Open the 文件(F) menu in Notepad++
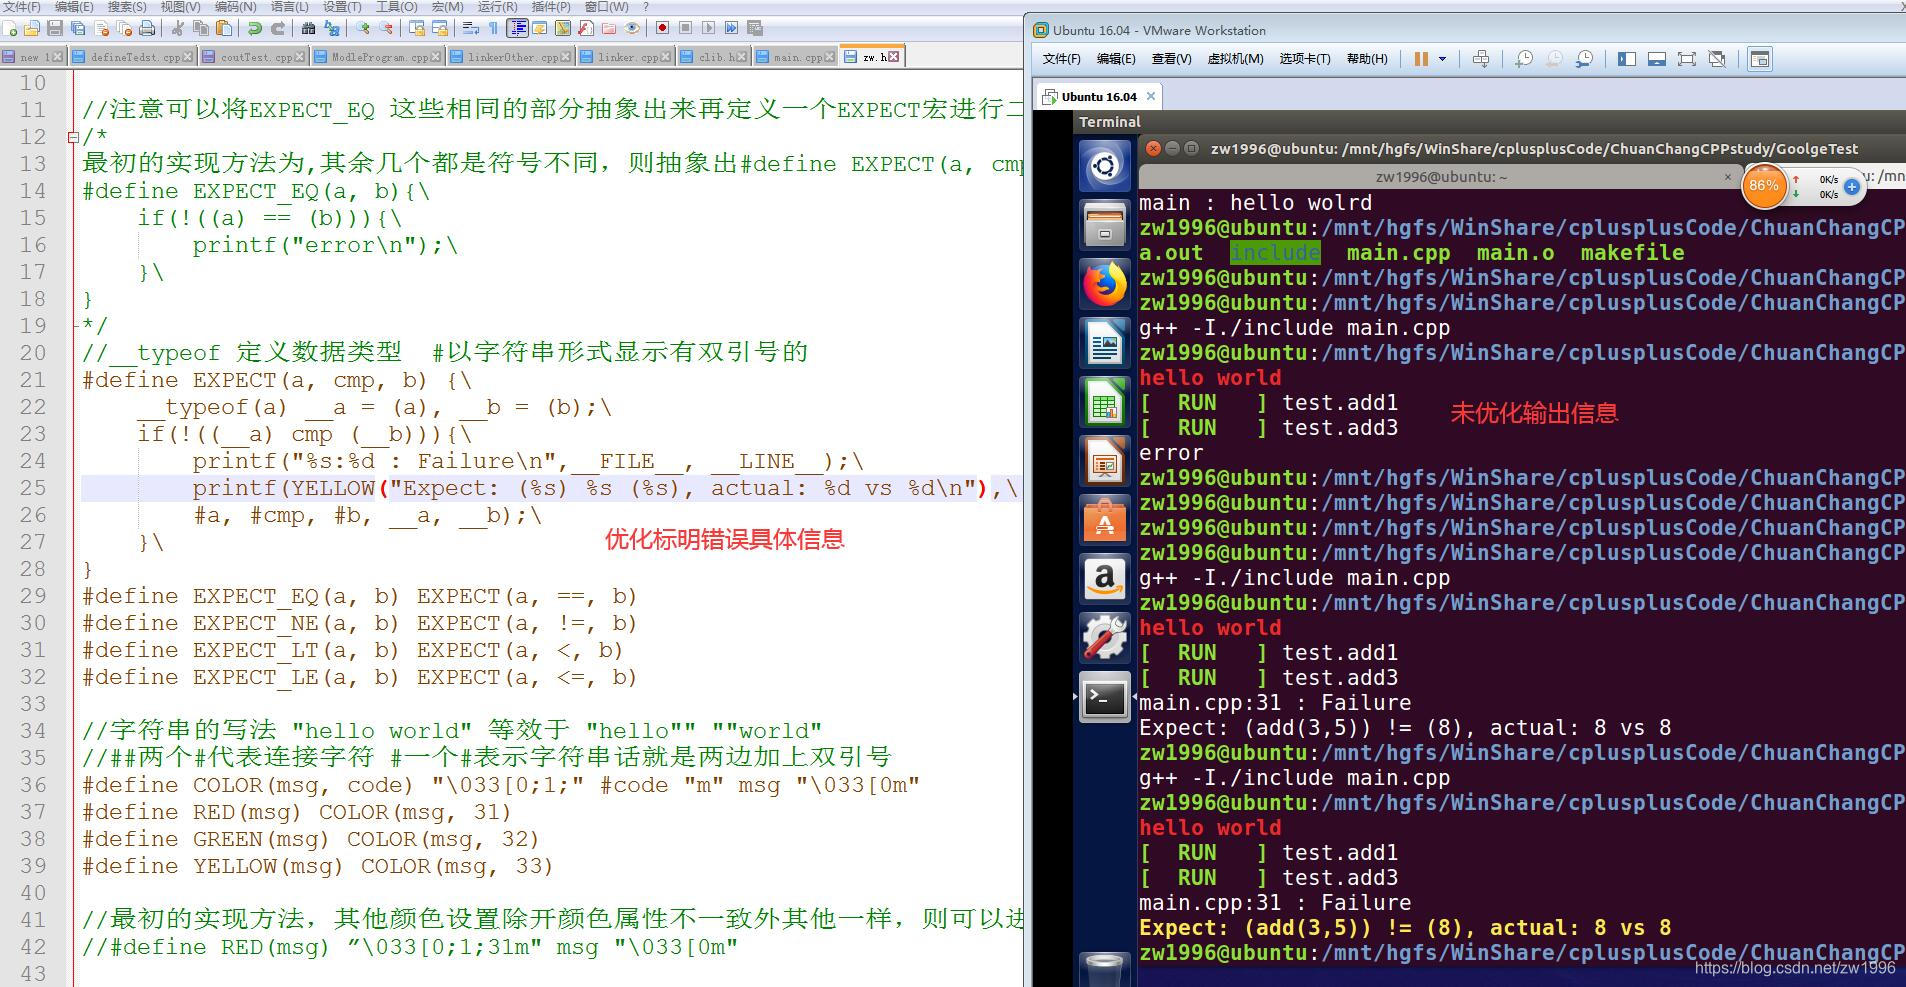1906x987 pixels. click(x=22, y=7)
